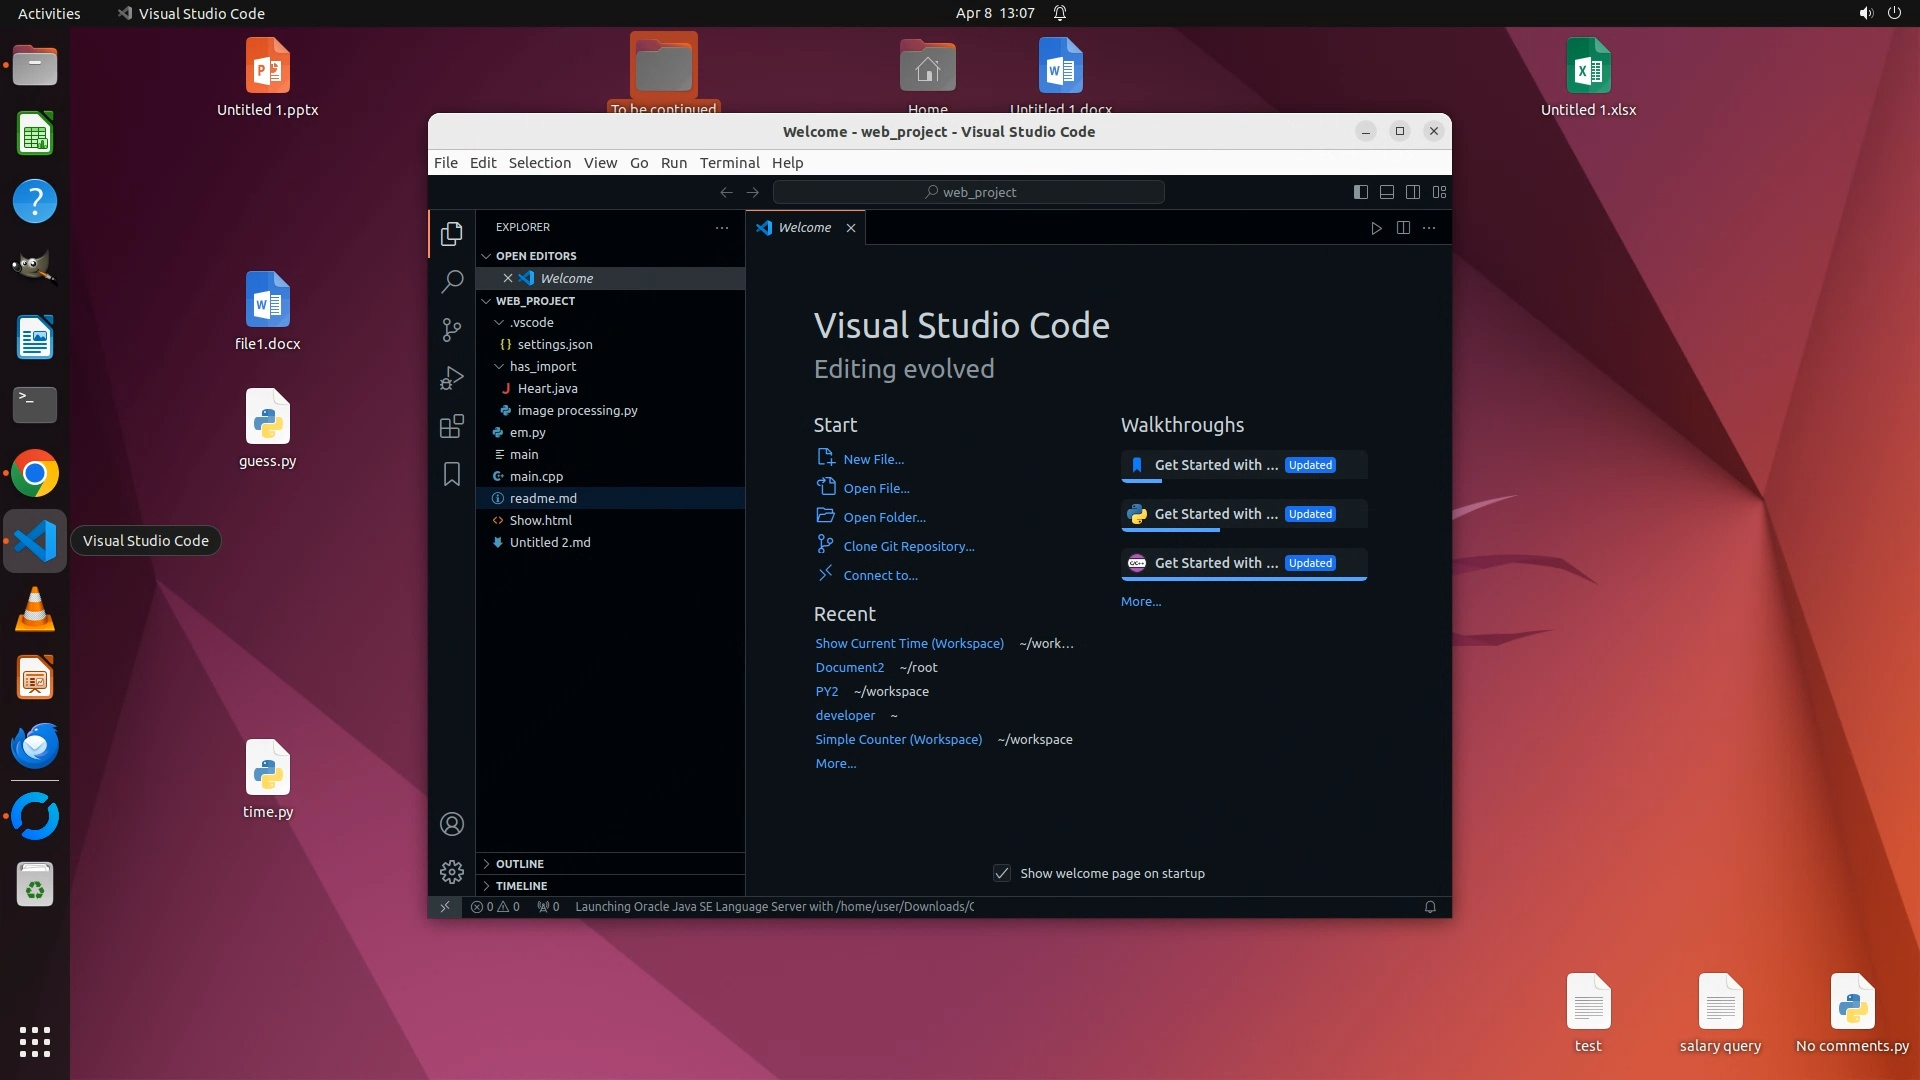Open the Search view in activity bar
The image size is (1920, 1080).
452,281
